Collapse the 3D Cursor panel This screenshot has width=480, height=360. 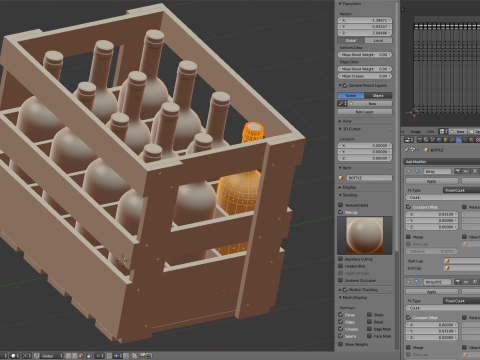point(340,129)
